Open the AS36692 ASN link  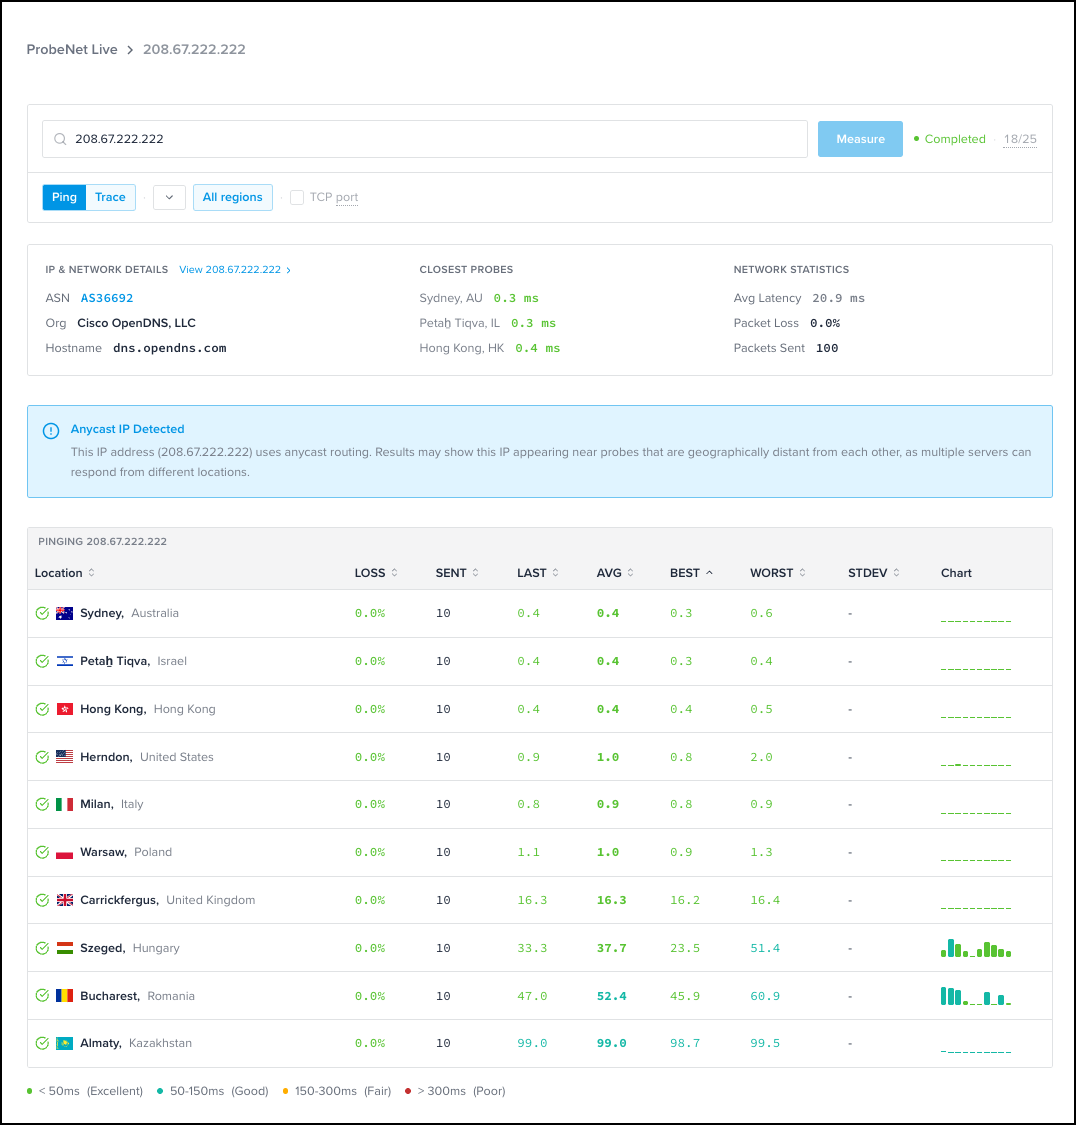tap(107, 298)
